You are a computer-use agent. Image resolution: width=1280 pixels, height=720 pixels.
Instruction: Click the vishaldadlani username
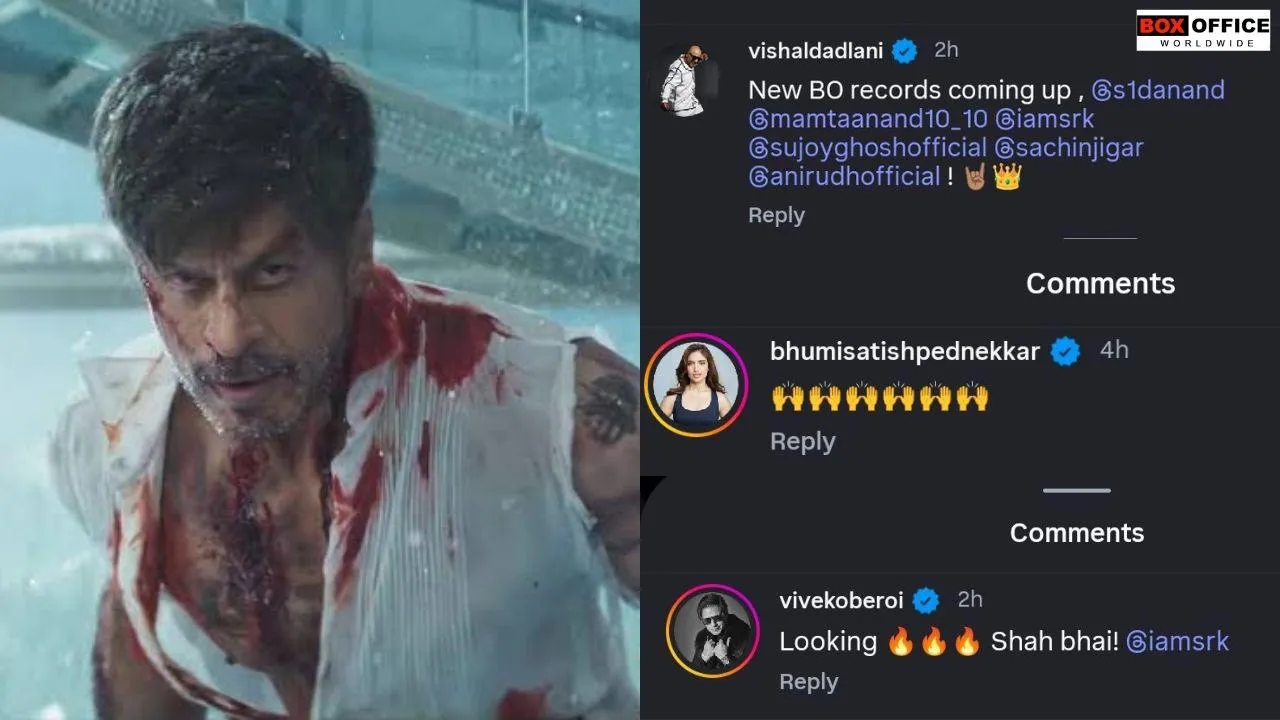tap(815, 50)
